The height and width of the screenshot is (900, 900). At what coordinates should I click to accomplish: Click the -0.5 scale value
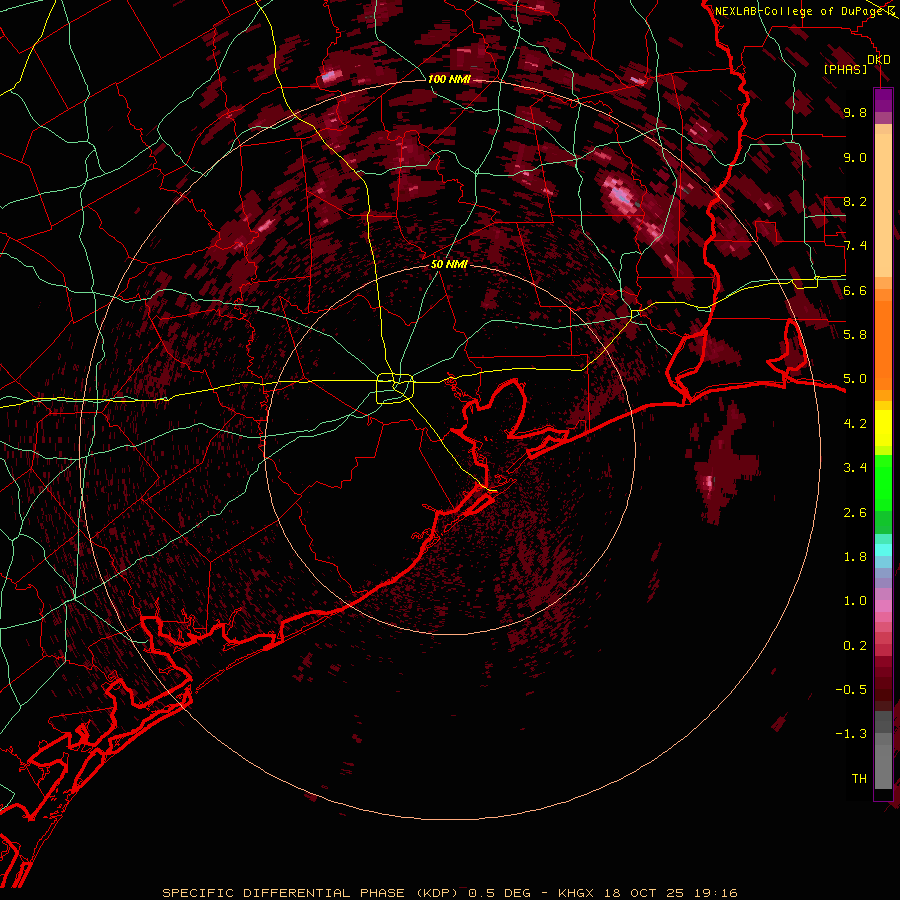coord(851,690)
